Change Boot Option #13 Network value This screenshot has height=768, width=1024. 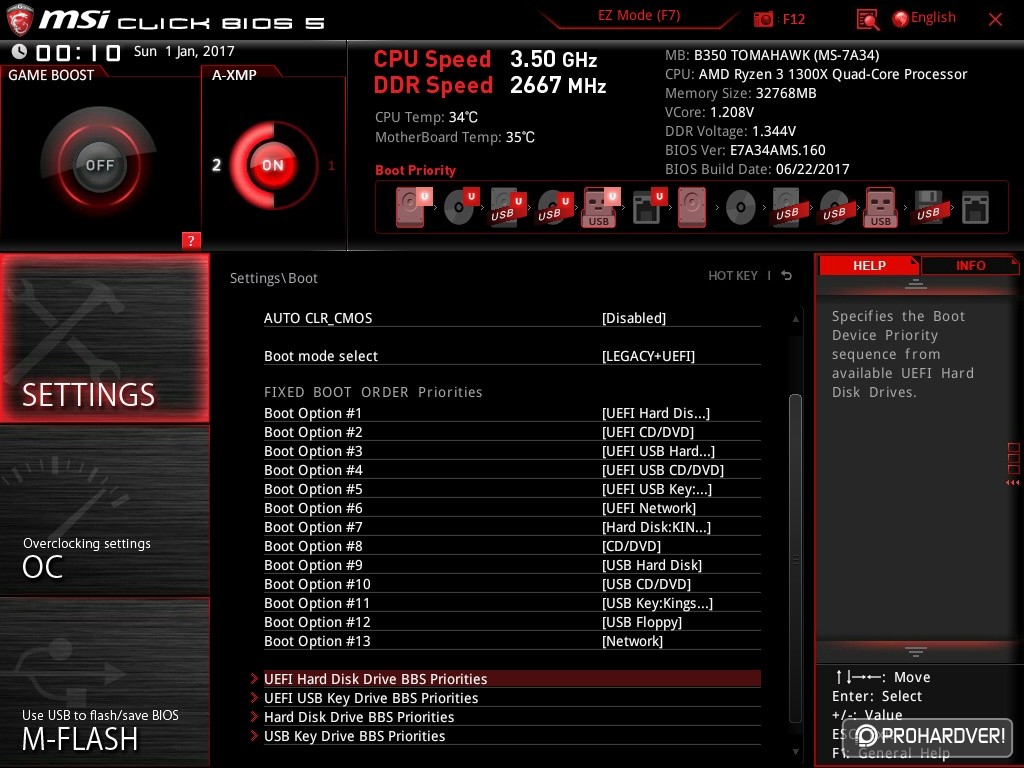[632, 640]
